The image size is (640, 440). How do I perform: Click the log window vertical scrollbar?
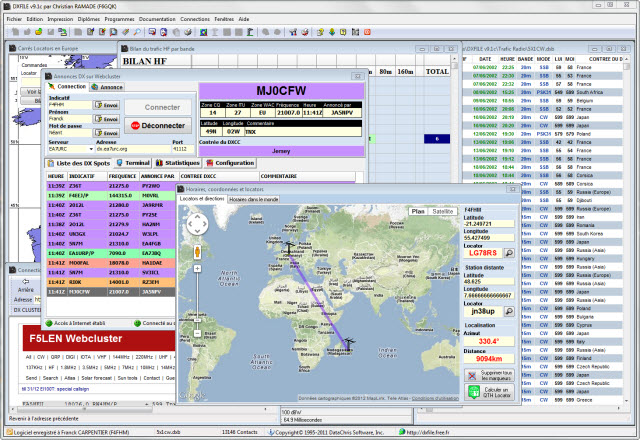tap(627, 233)
